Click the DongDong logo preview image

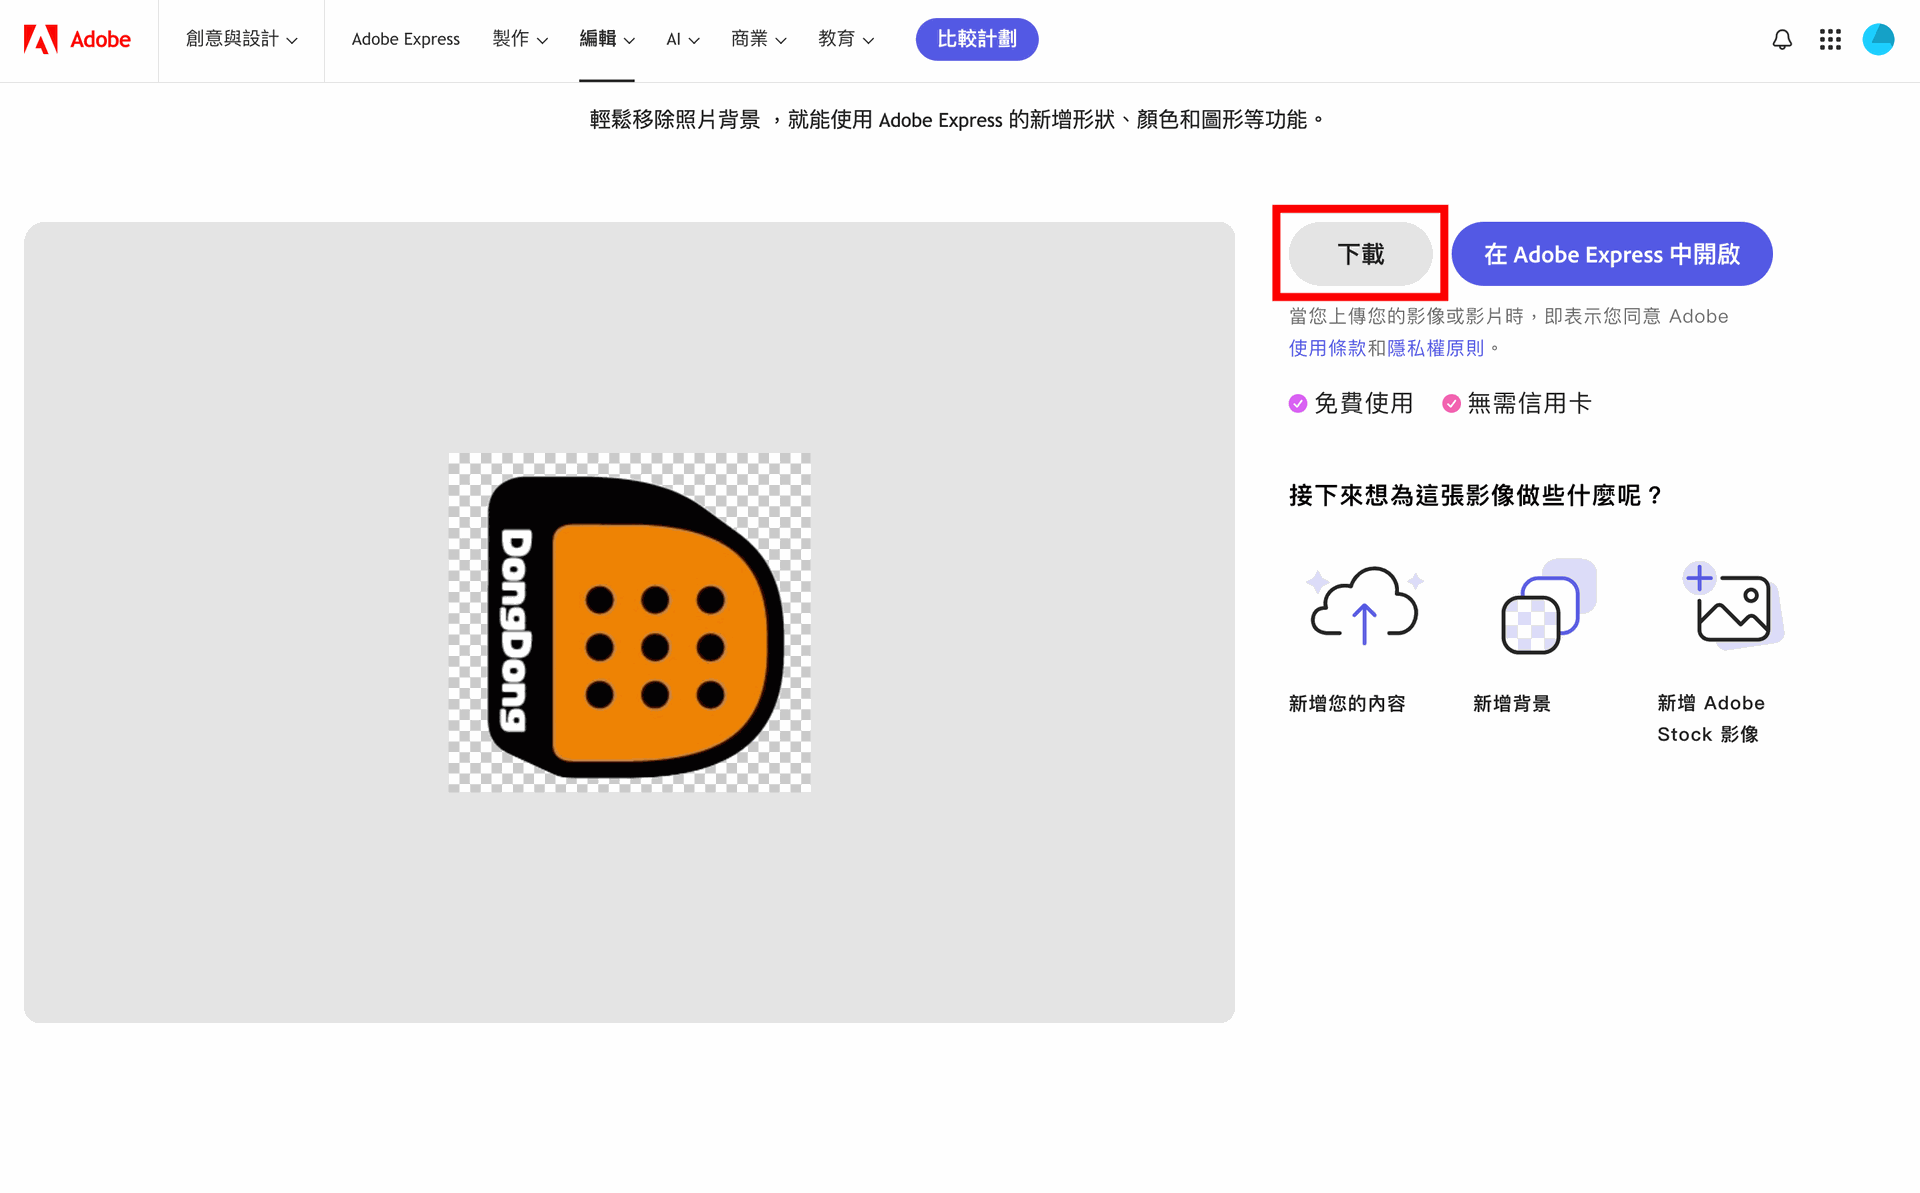tap(630, 623)
